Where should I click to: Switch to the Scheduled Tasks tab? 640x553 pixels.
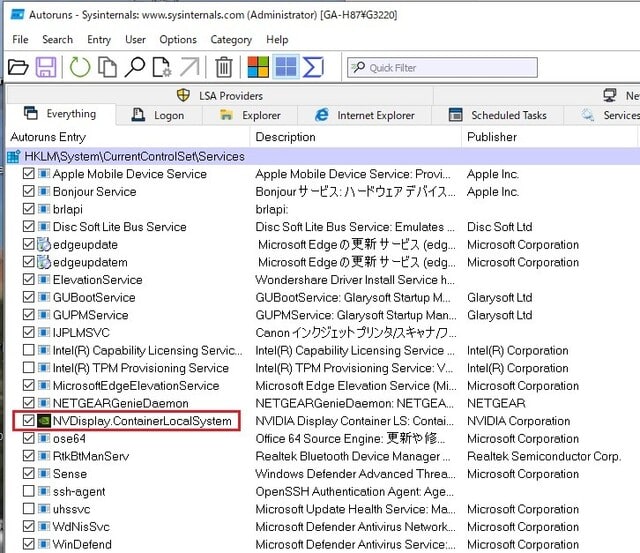[x=497, y=115]
